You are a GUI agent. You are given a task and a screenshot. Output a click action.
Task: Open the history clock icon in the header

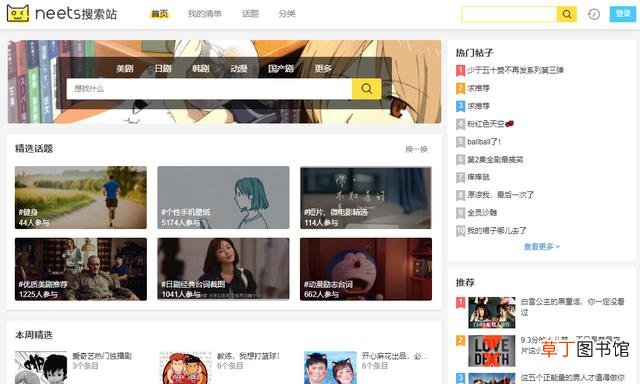pos(594,14)
